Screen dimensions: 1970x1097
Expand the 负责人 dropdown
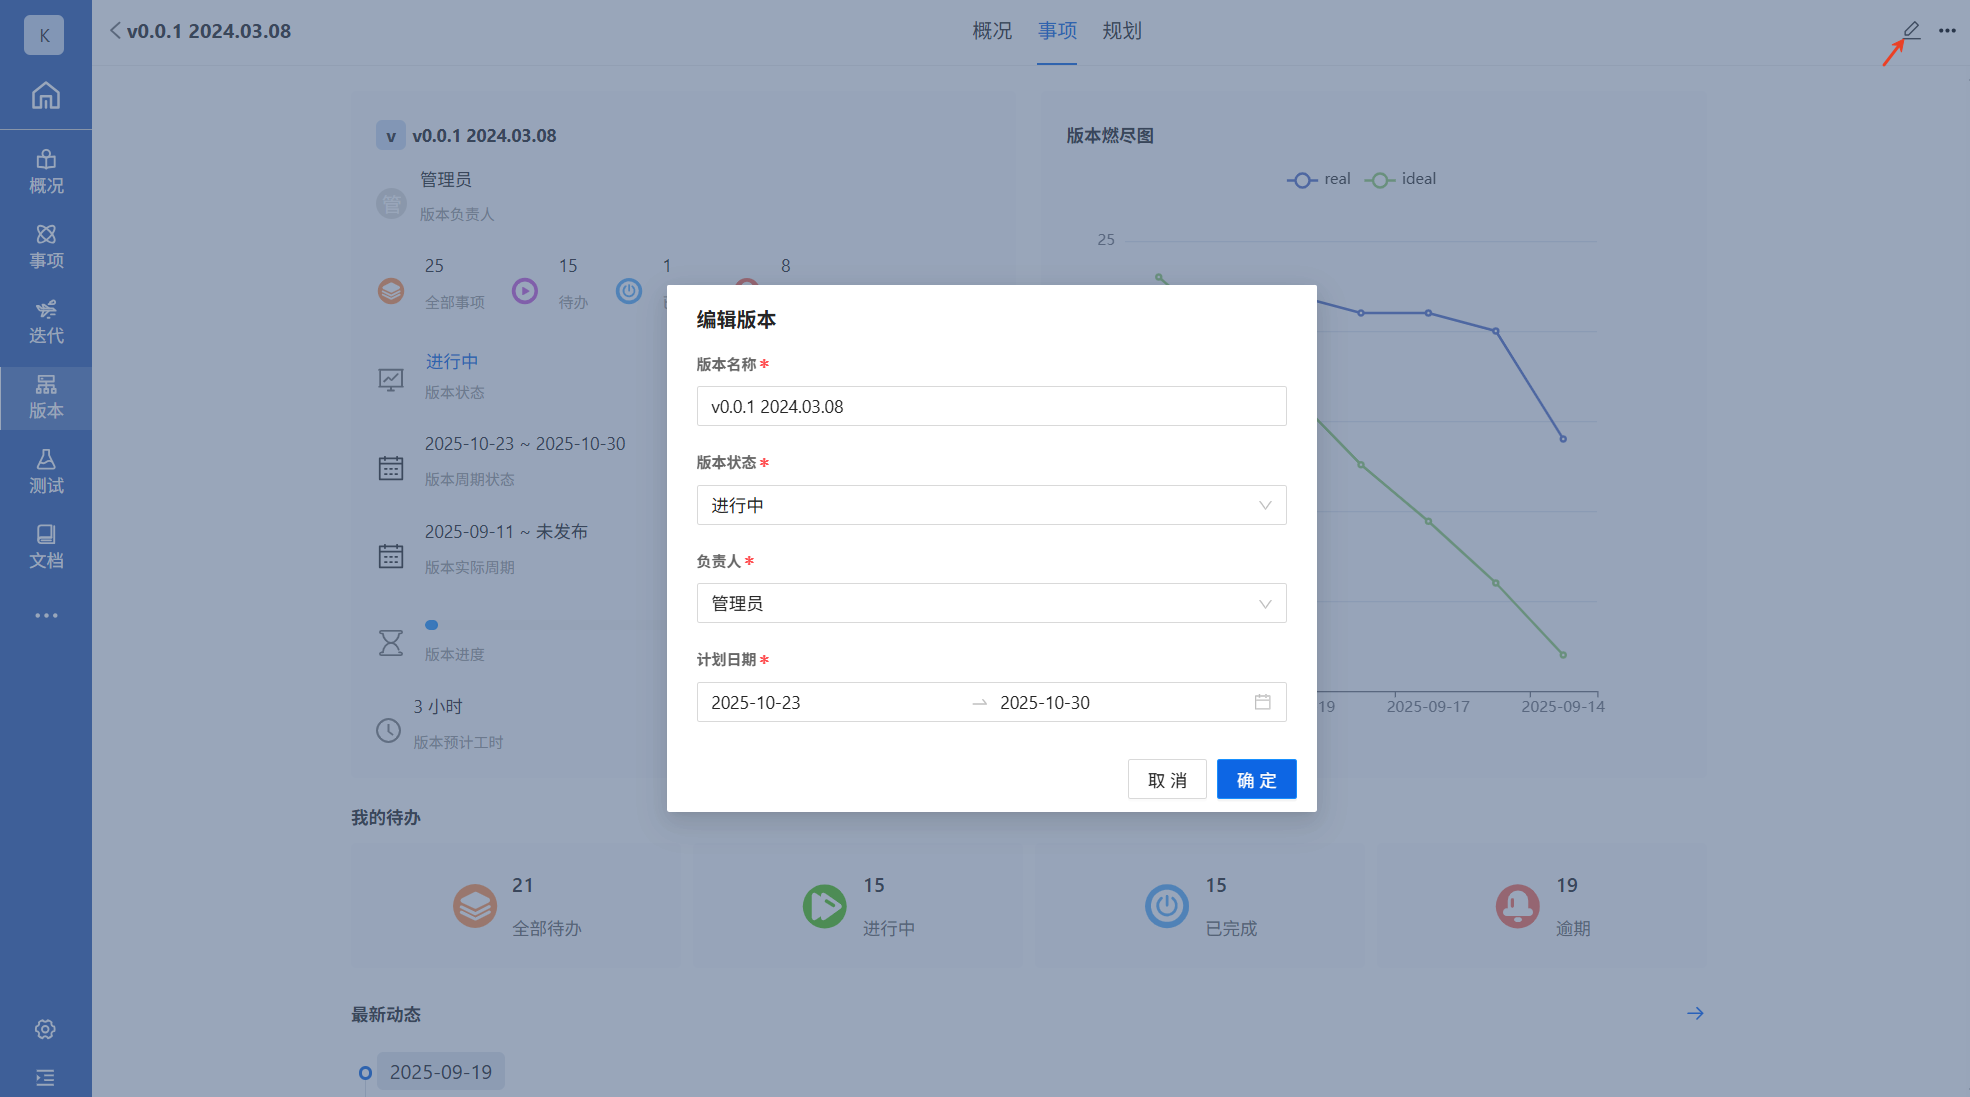click(x=990, y=603)
